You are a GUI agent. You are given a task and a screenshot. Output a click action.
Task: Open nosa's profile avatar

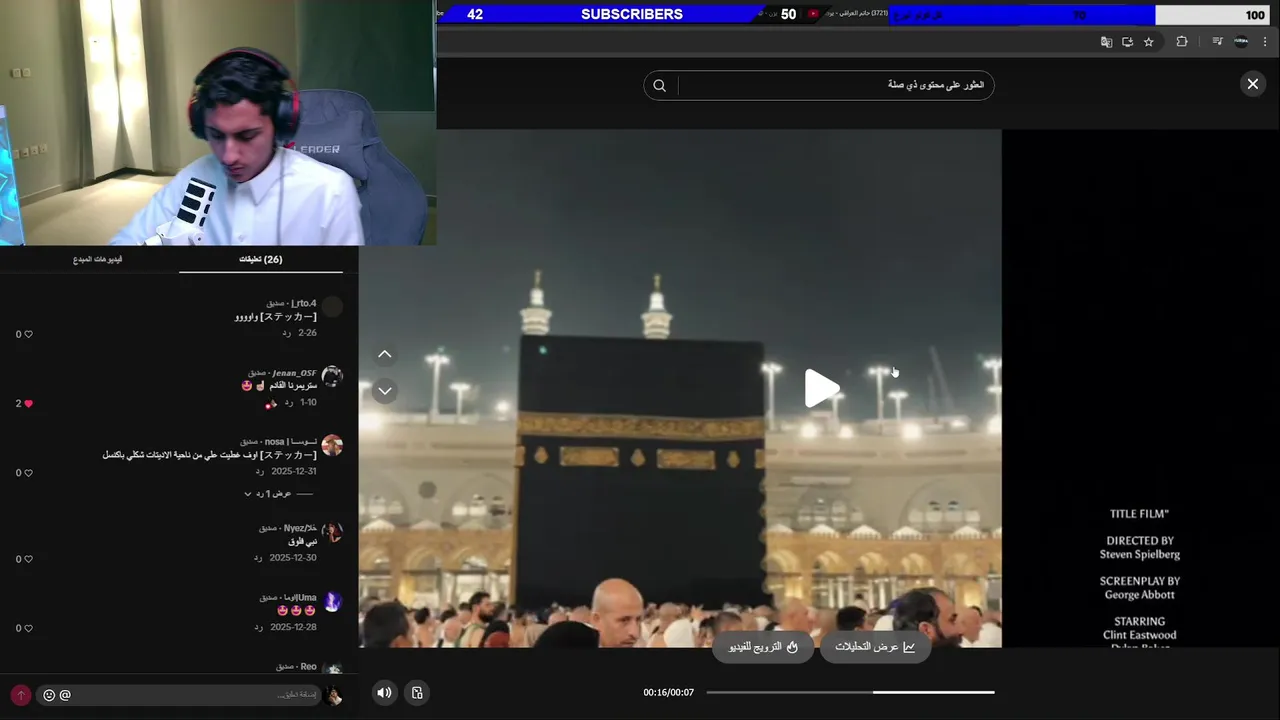(332, 446)
